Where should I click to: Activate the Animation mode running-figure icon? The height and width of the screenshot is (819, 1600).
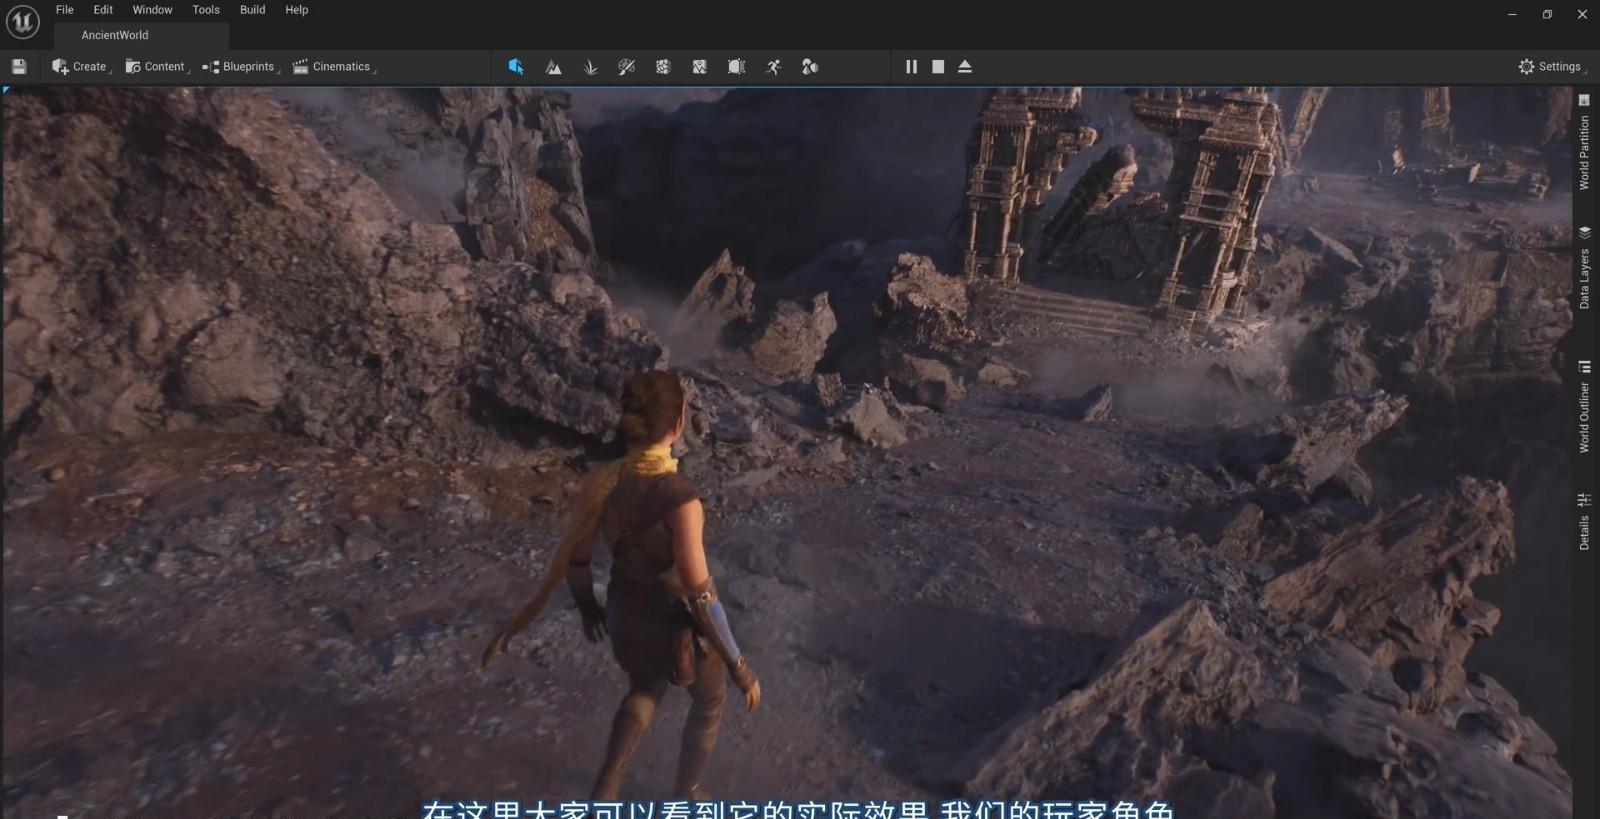point(773,67)
